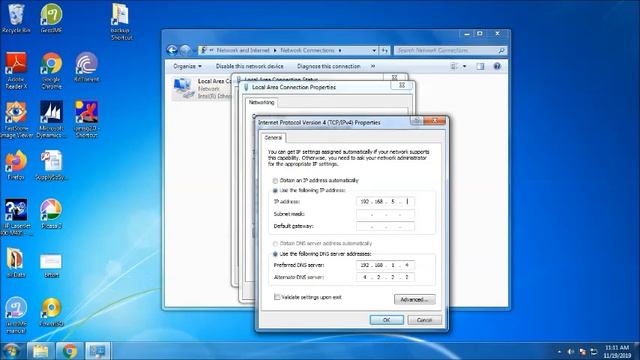This screenshot has width=640, height=360.
Task: Click Cancel in IPv4 Properties dialog
Action: click(424, 320)
